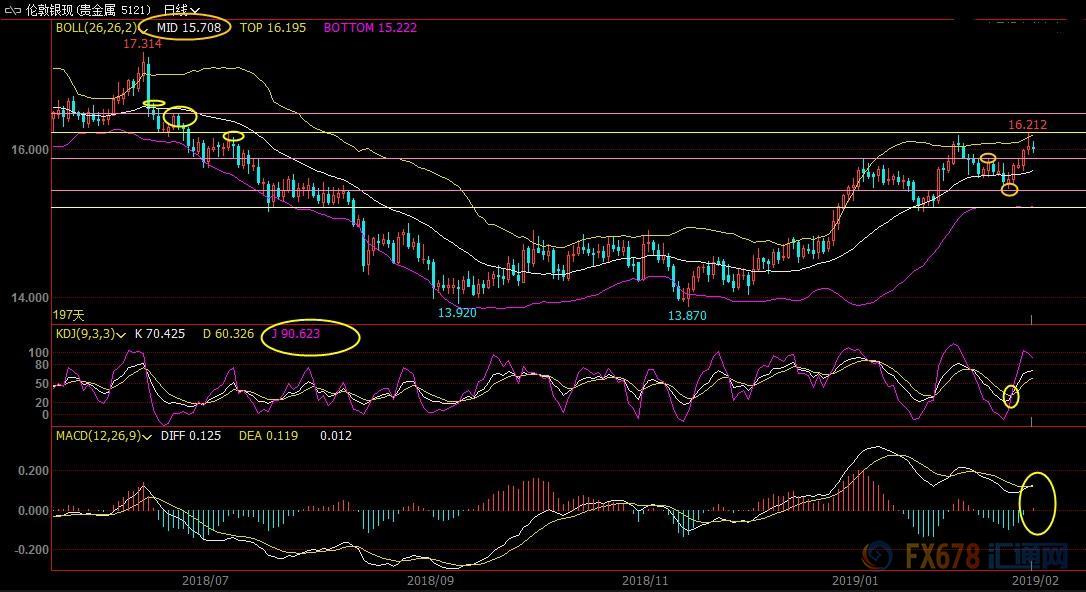The width and height of the screenshot is (1086, 592).
Task: Click the 伦敦银现 (贵金属 5121) instrument title
Action: click(x=89, y=9)
